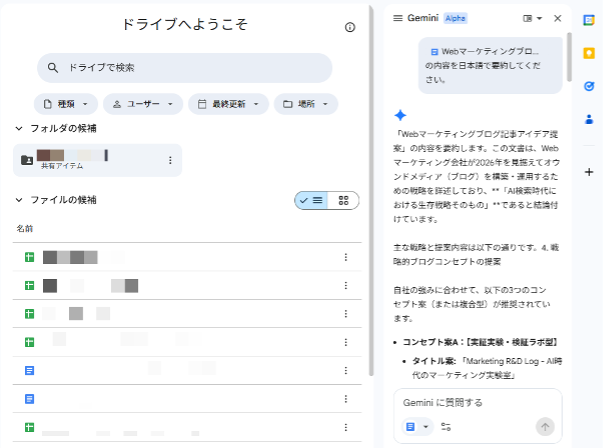Collapse the フォルダの候補 section
The image size is (604, 448).
click(x=19, y=128)
